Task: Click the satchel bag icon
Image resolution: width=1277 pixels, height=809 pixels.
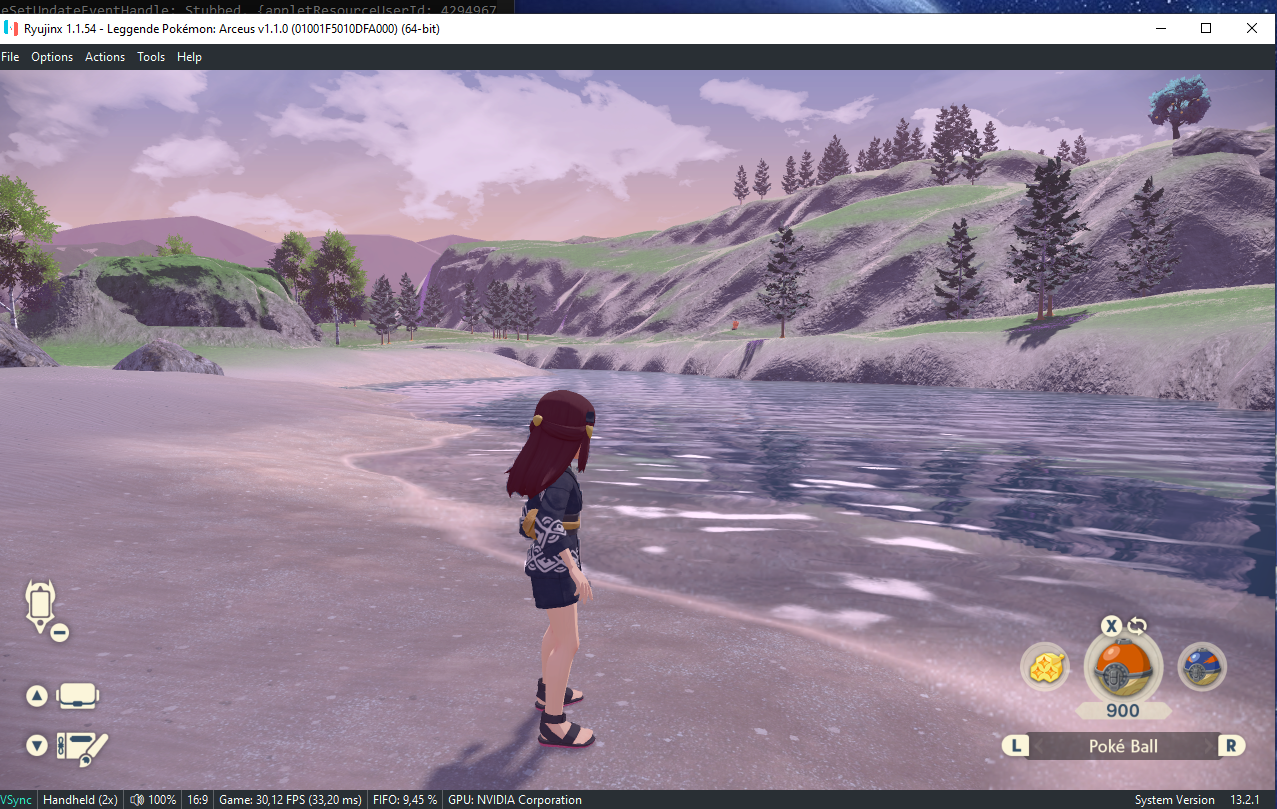Action: [77, 695]
